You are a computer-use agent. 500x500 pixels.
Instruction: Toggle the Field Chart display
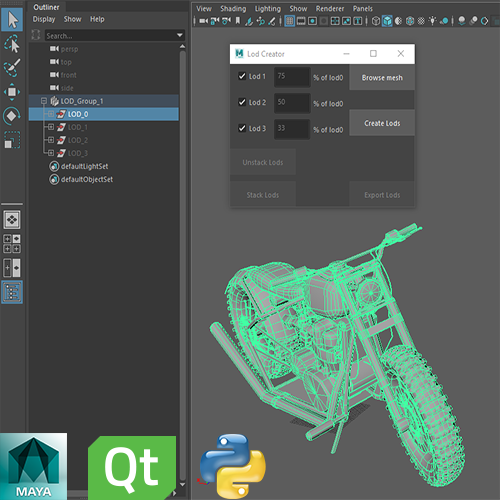click(335, 21)
